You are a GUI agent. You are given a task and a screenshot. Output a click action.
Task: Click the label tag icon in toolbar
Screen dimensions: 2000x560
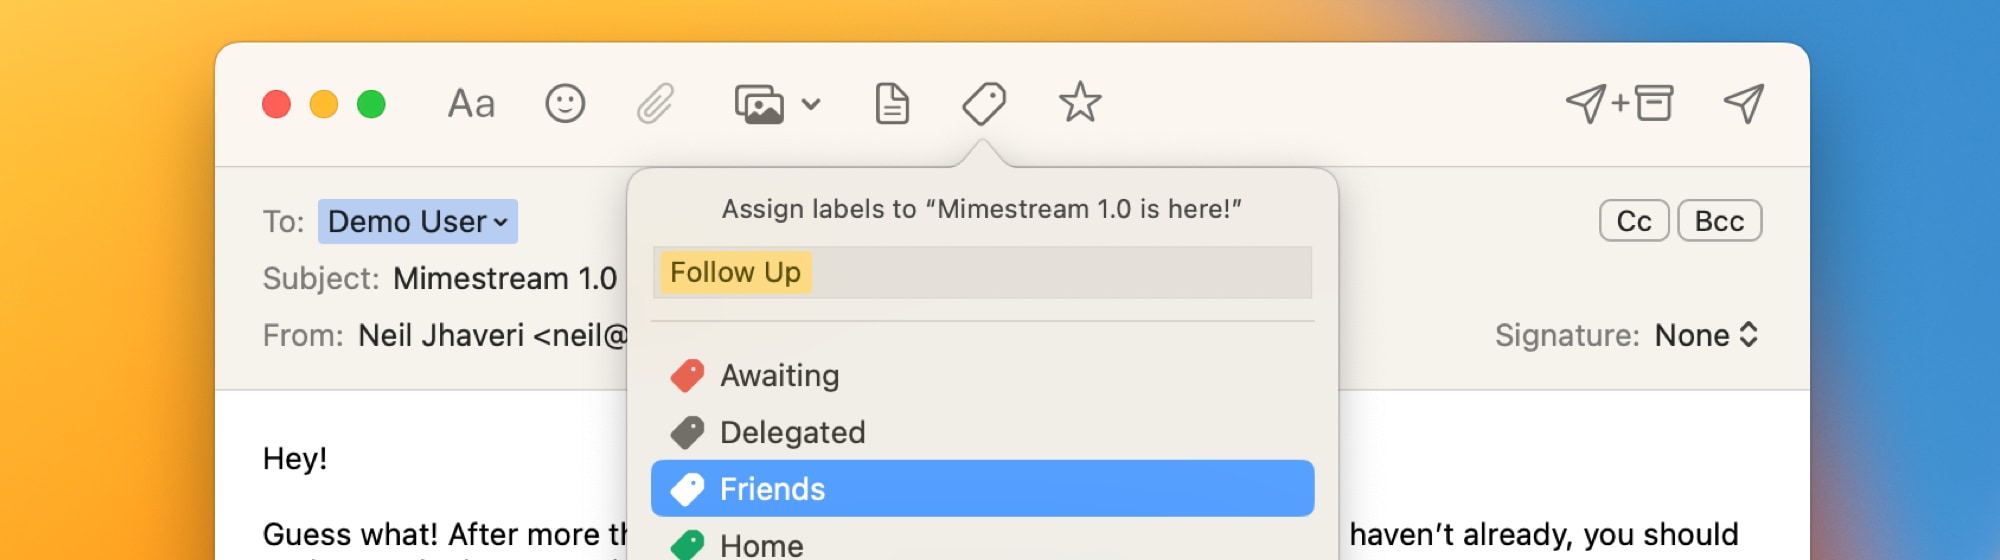pos(984,104)
